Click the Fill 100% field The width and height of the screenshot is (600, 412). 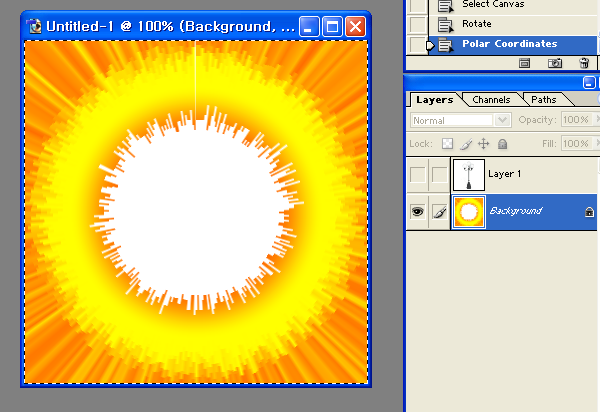[x=576, y=143]
